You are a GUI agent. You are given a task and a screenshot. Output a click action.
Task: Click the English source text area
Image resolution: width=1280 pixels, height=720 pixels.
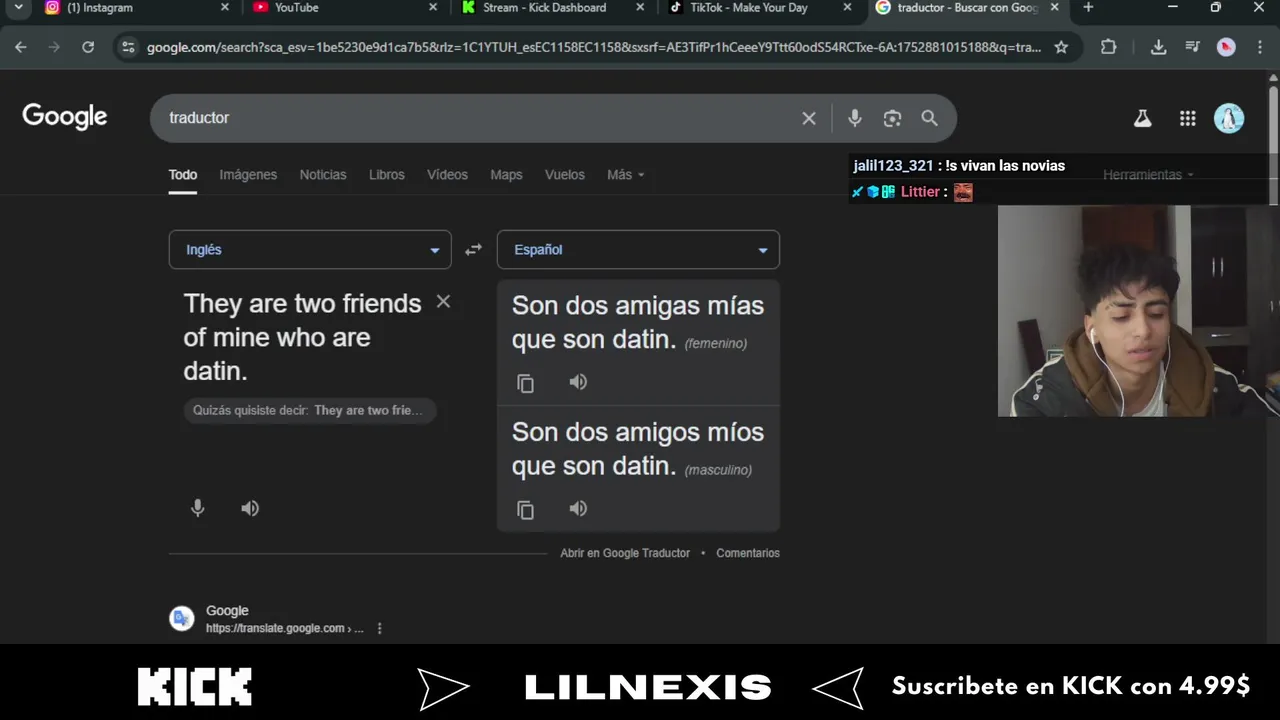[303, 337]
